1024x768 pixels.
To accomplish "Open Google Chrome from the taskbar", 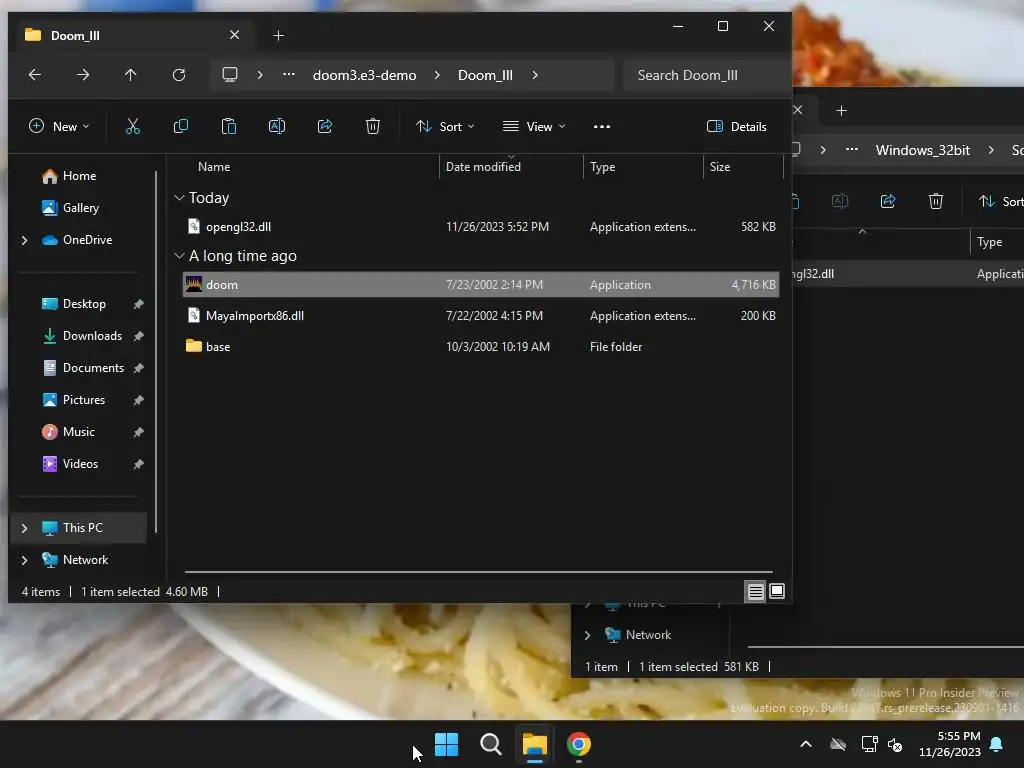I will click(x=579, y=744).
